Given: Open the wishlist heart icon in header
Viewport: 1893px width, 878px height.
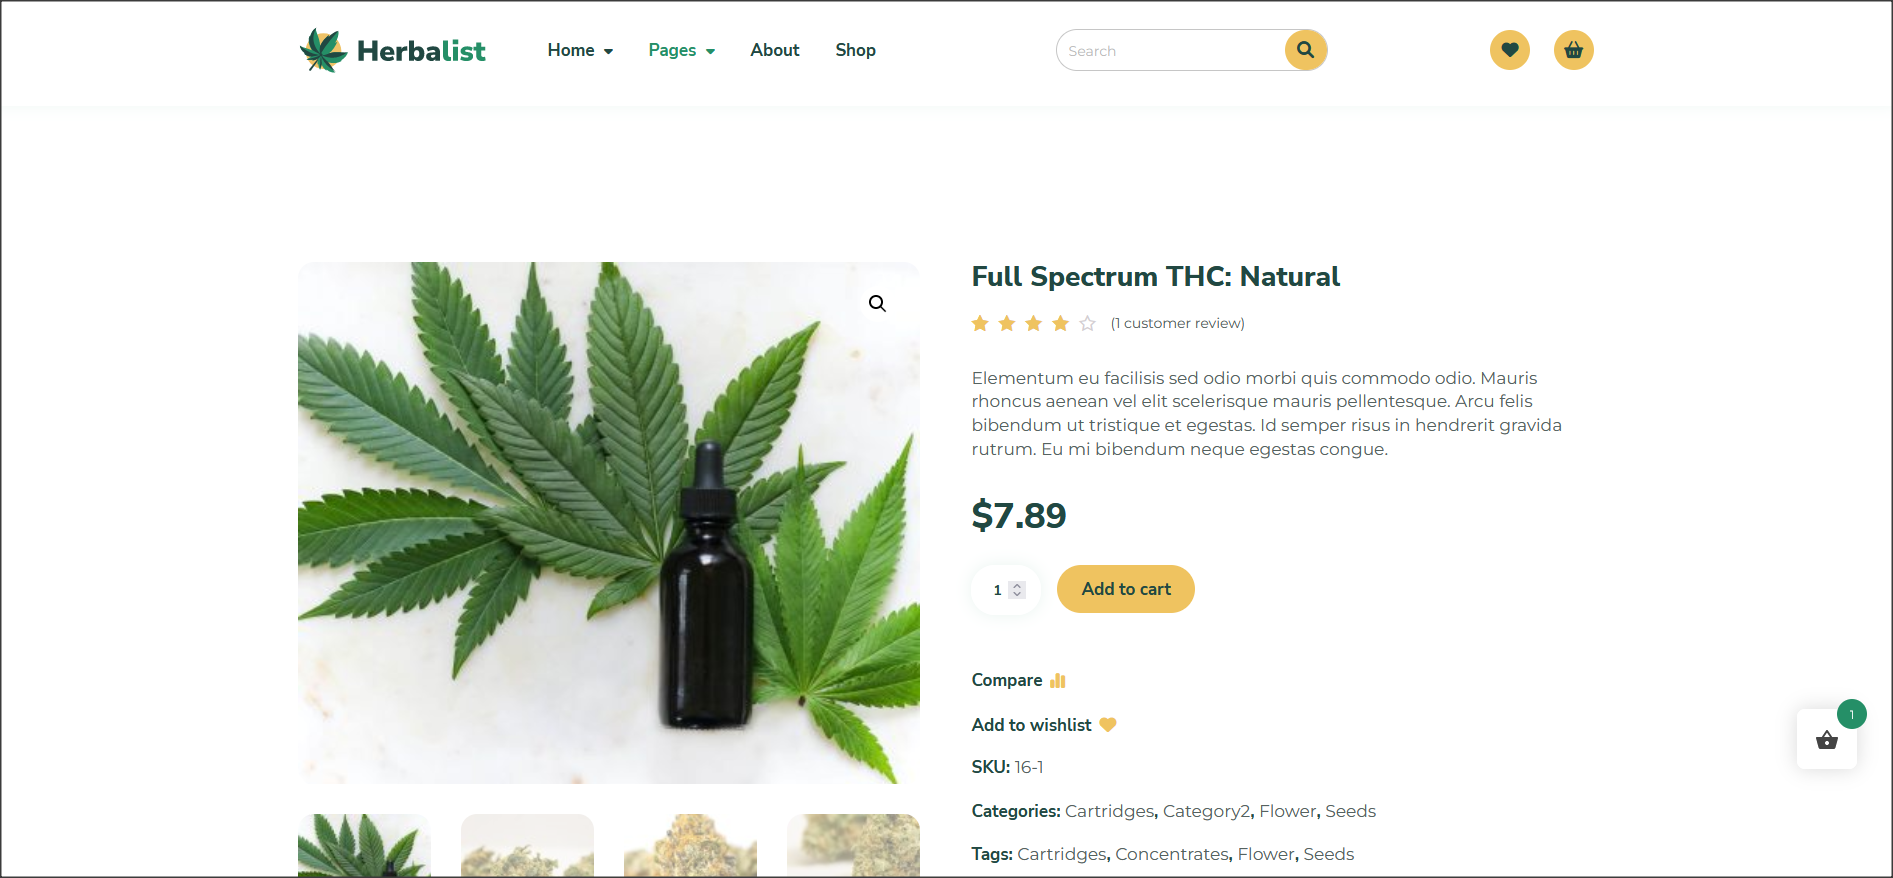Looking at the screenshot, I should 1510,50.
